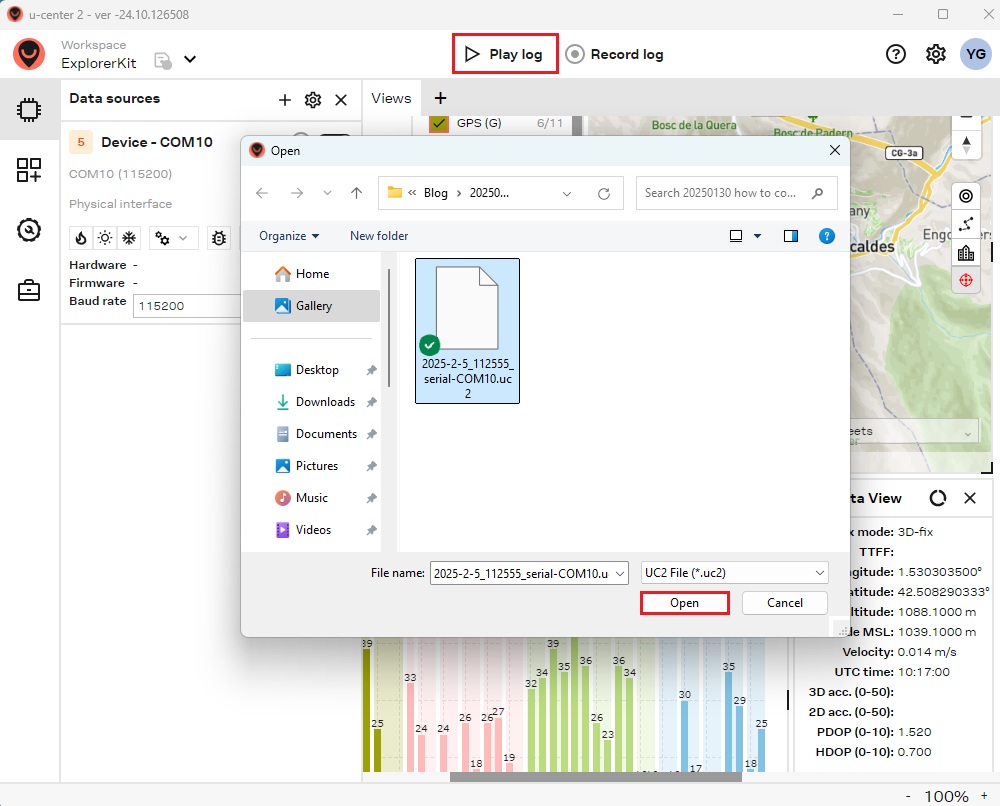Open the toolbox briefcase icon in sidebar
The image size is (1000, 806).
pos(29,291)
